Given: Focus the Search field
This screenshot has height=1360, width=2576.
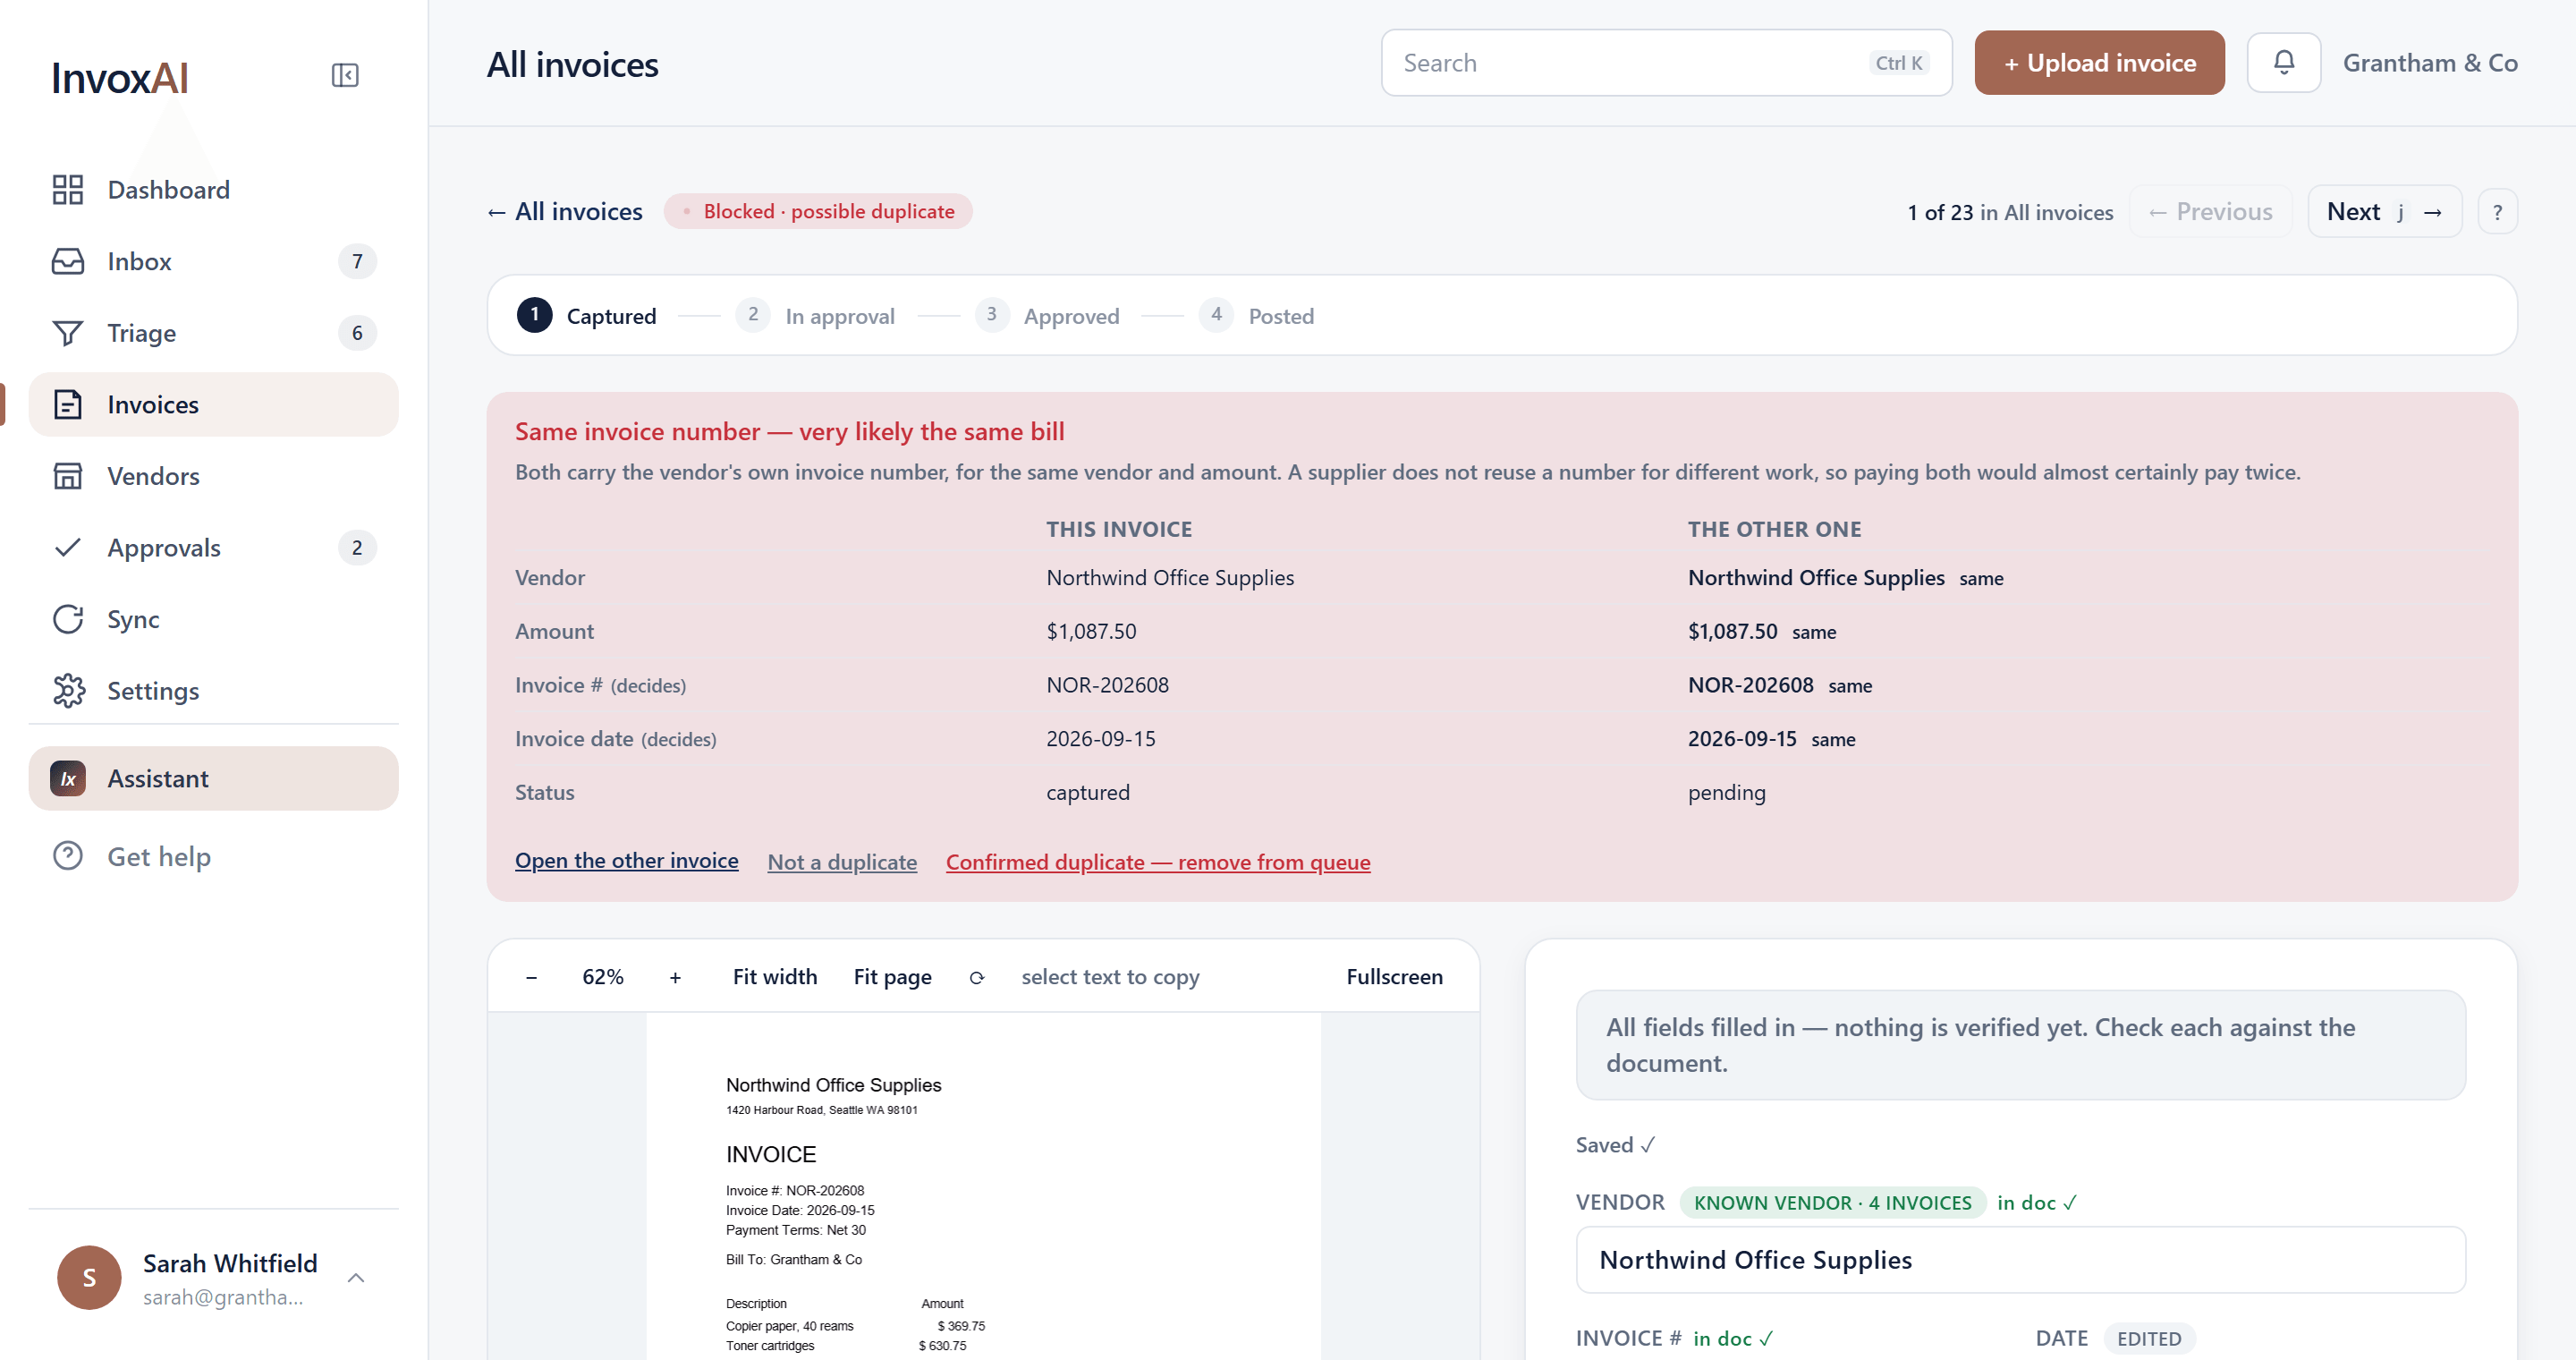Looking at the screenshot, I should click(x=1666, y=62).
